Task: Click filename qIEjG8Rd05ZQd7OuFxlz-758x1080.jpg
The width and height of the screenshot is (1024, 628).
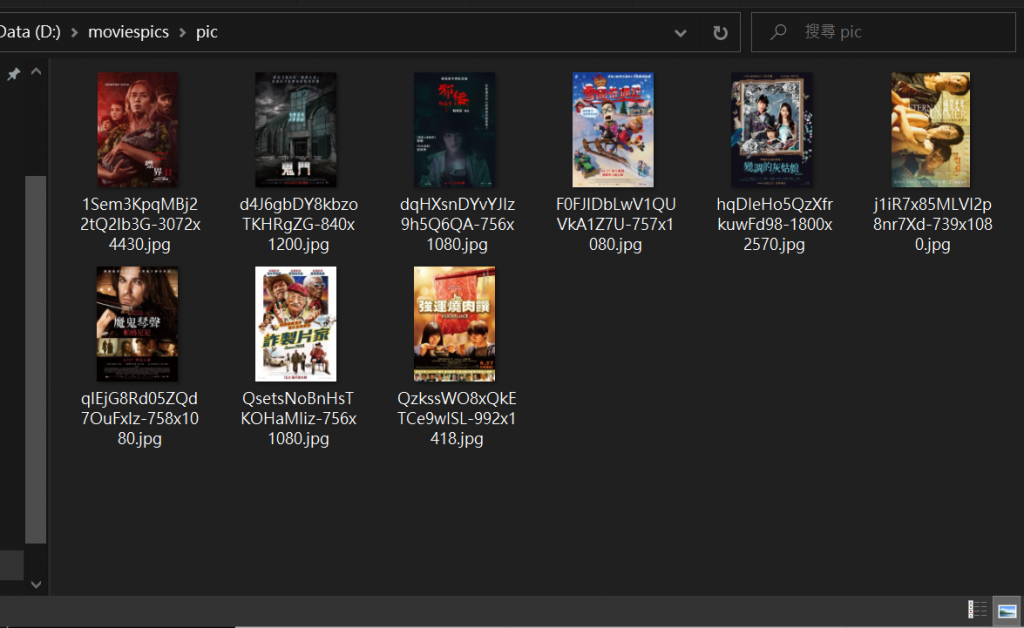Action: click(x=139, y=418)
